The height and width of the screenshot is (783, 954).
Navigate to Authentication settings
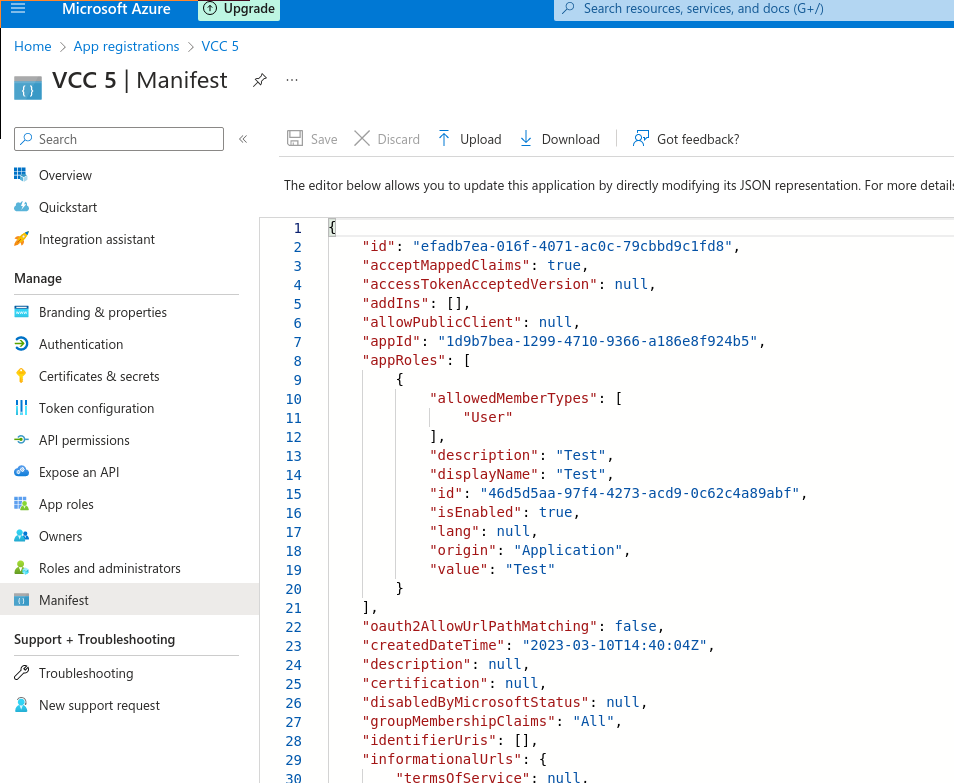click(x=81, y=344)
